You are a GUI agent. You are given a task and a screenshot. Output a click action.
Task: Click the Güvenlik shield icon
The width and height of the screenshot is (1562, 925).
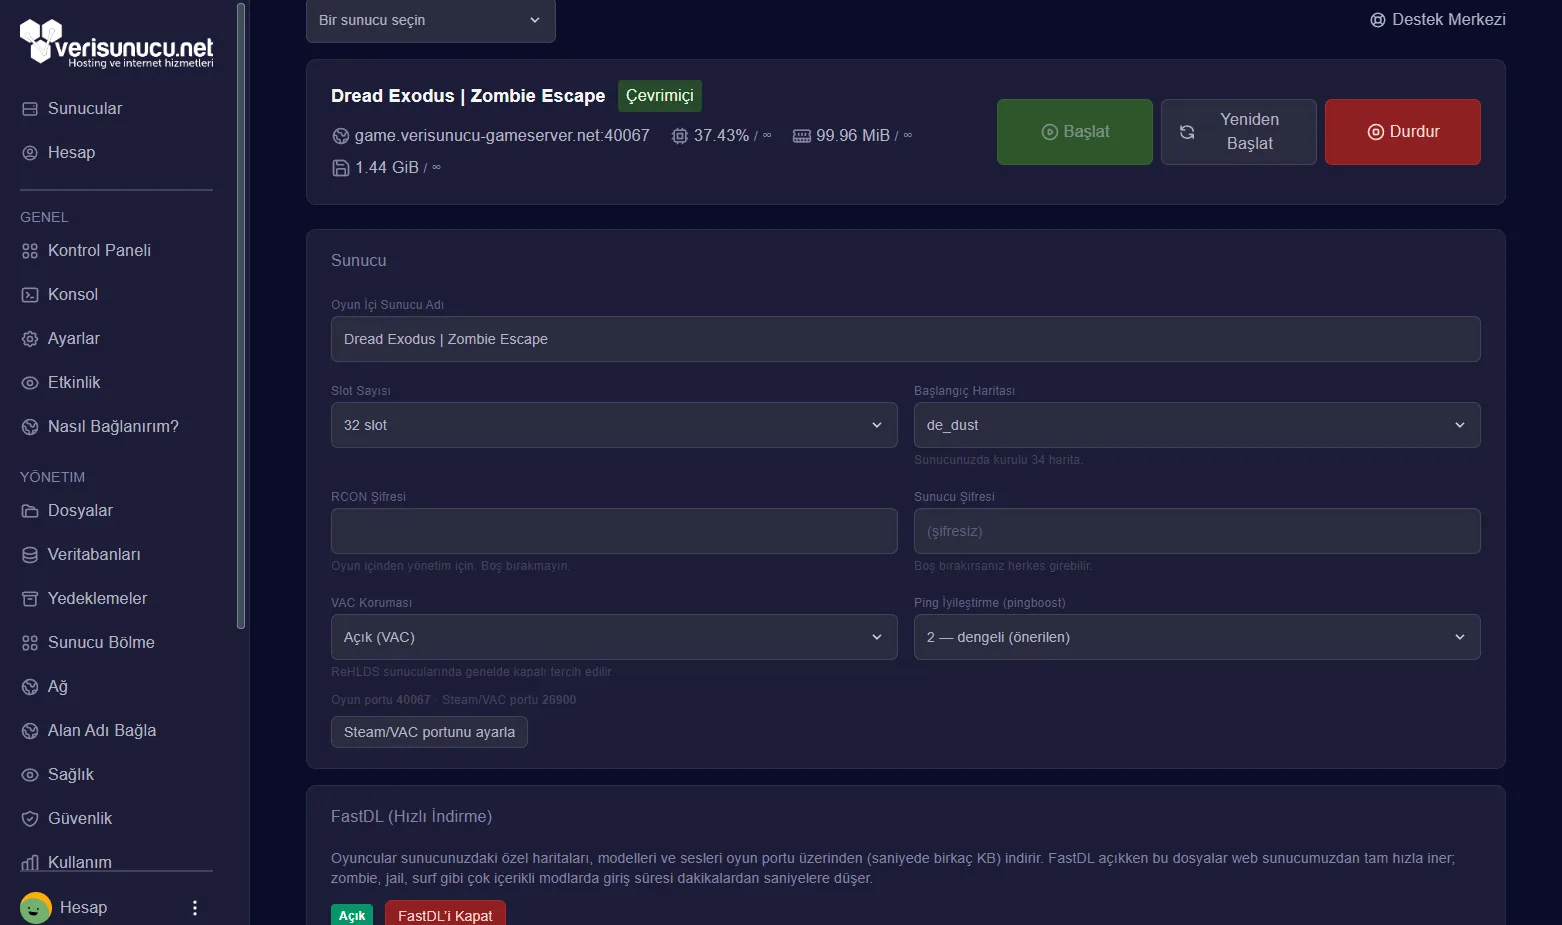pyautogui.click(x=30, y=819)
